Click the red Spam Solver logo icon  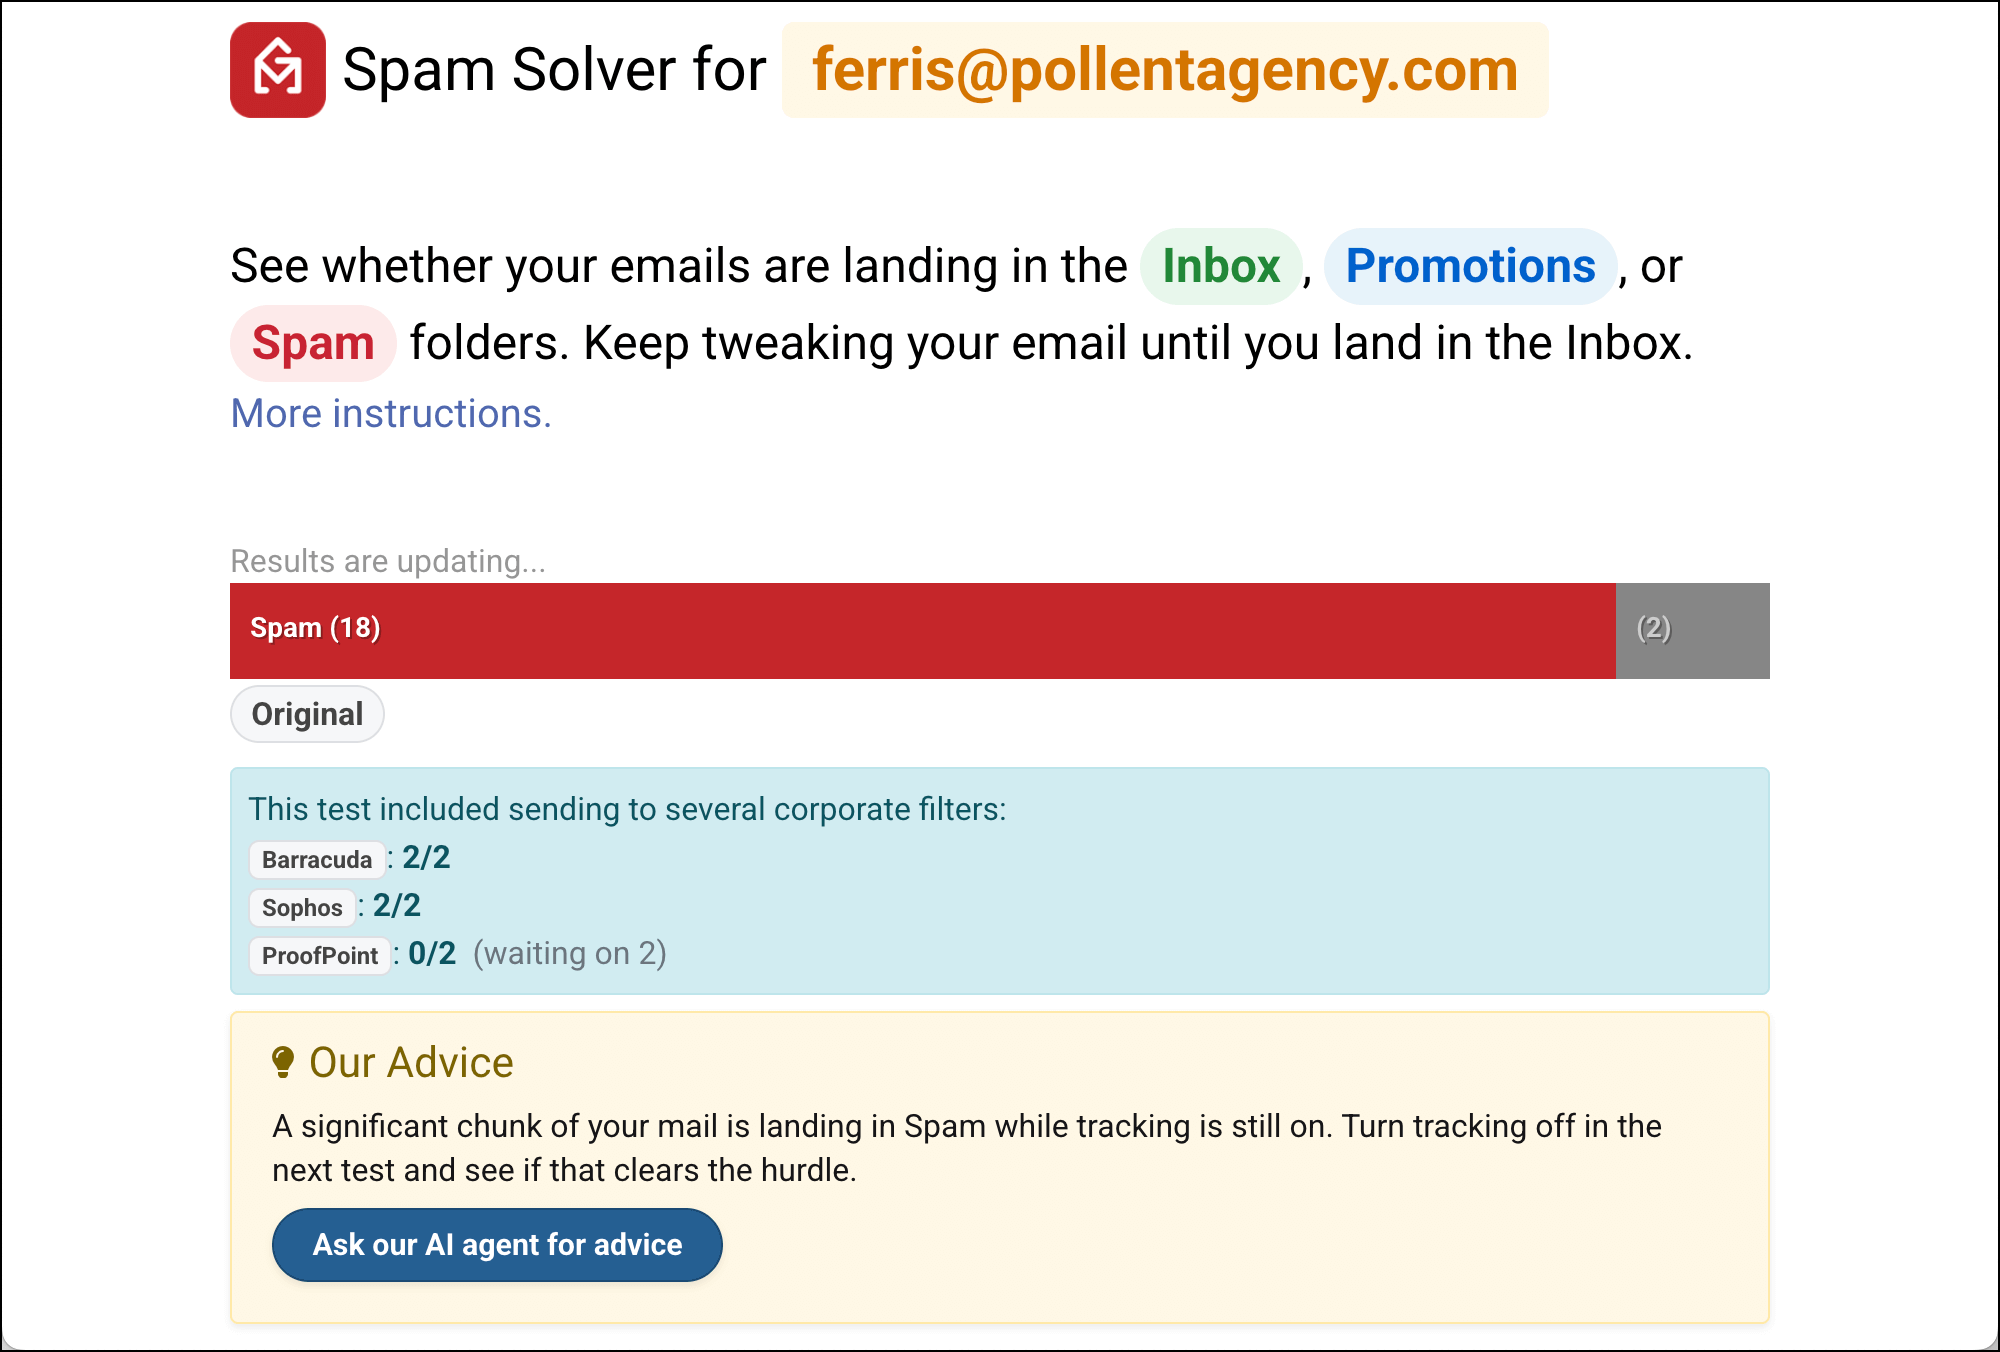(277, 70)
